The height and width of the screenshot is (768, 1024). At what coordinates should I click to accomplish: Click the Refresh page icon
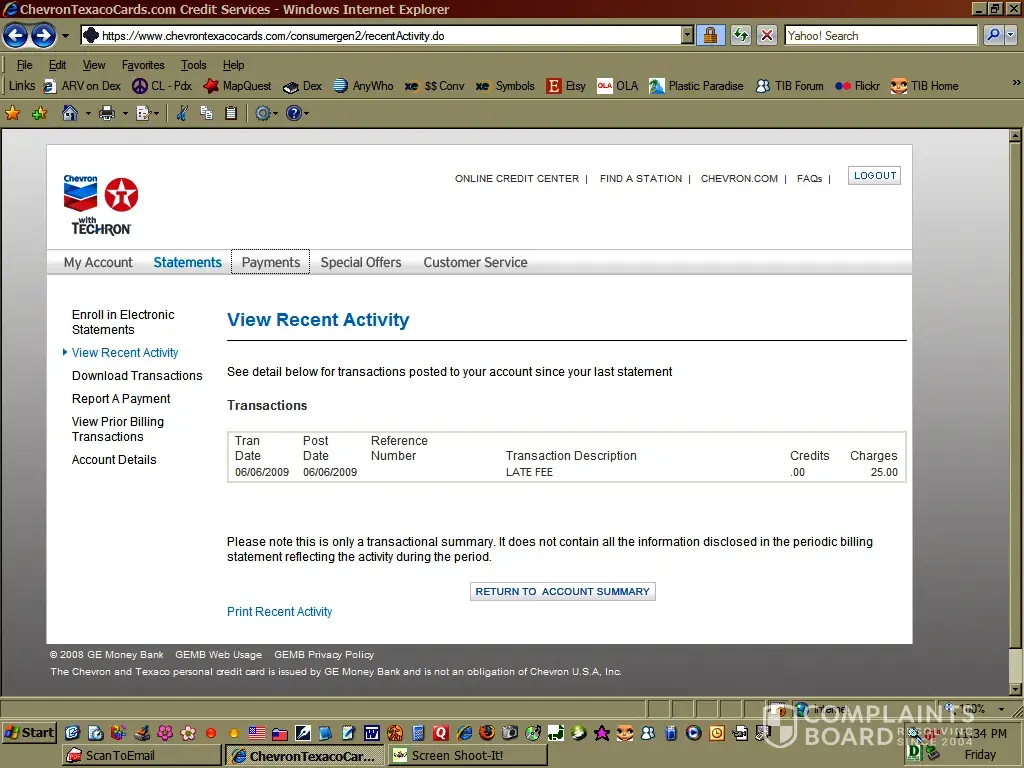click(740, 36)
